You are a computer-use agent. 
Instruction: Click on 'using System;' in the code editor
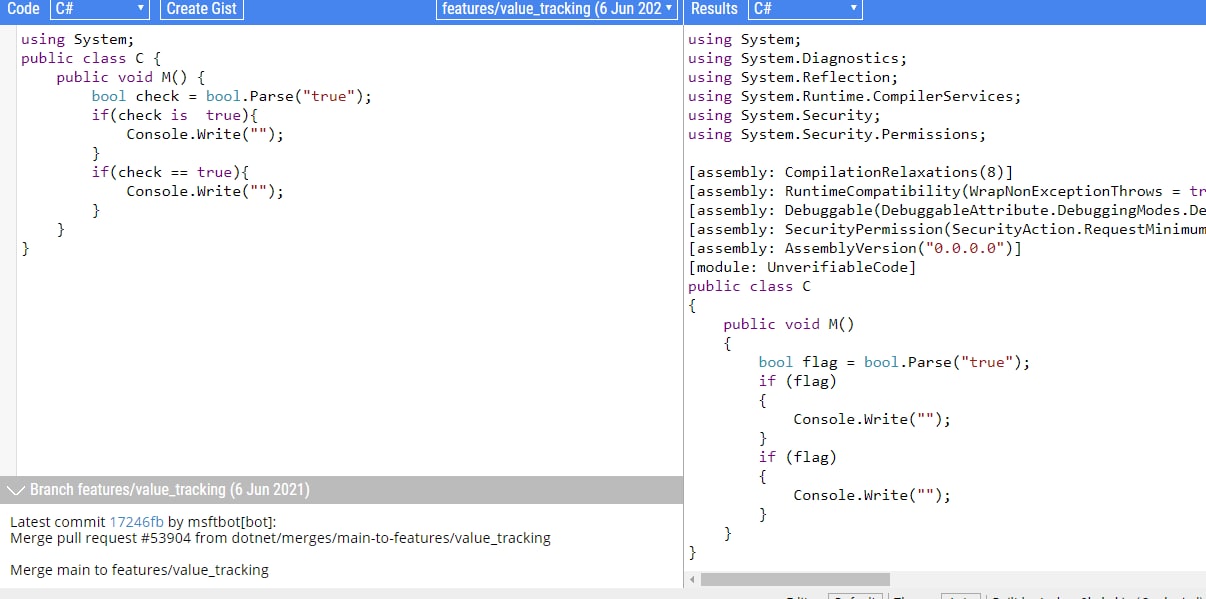coord(77,40)
